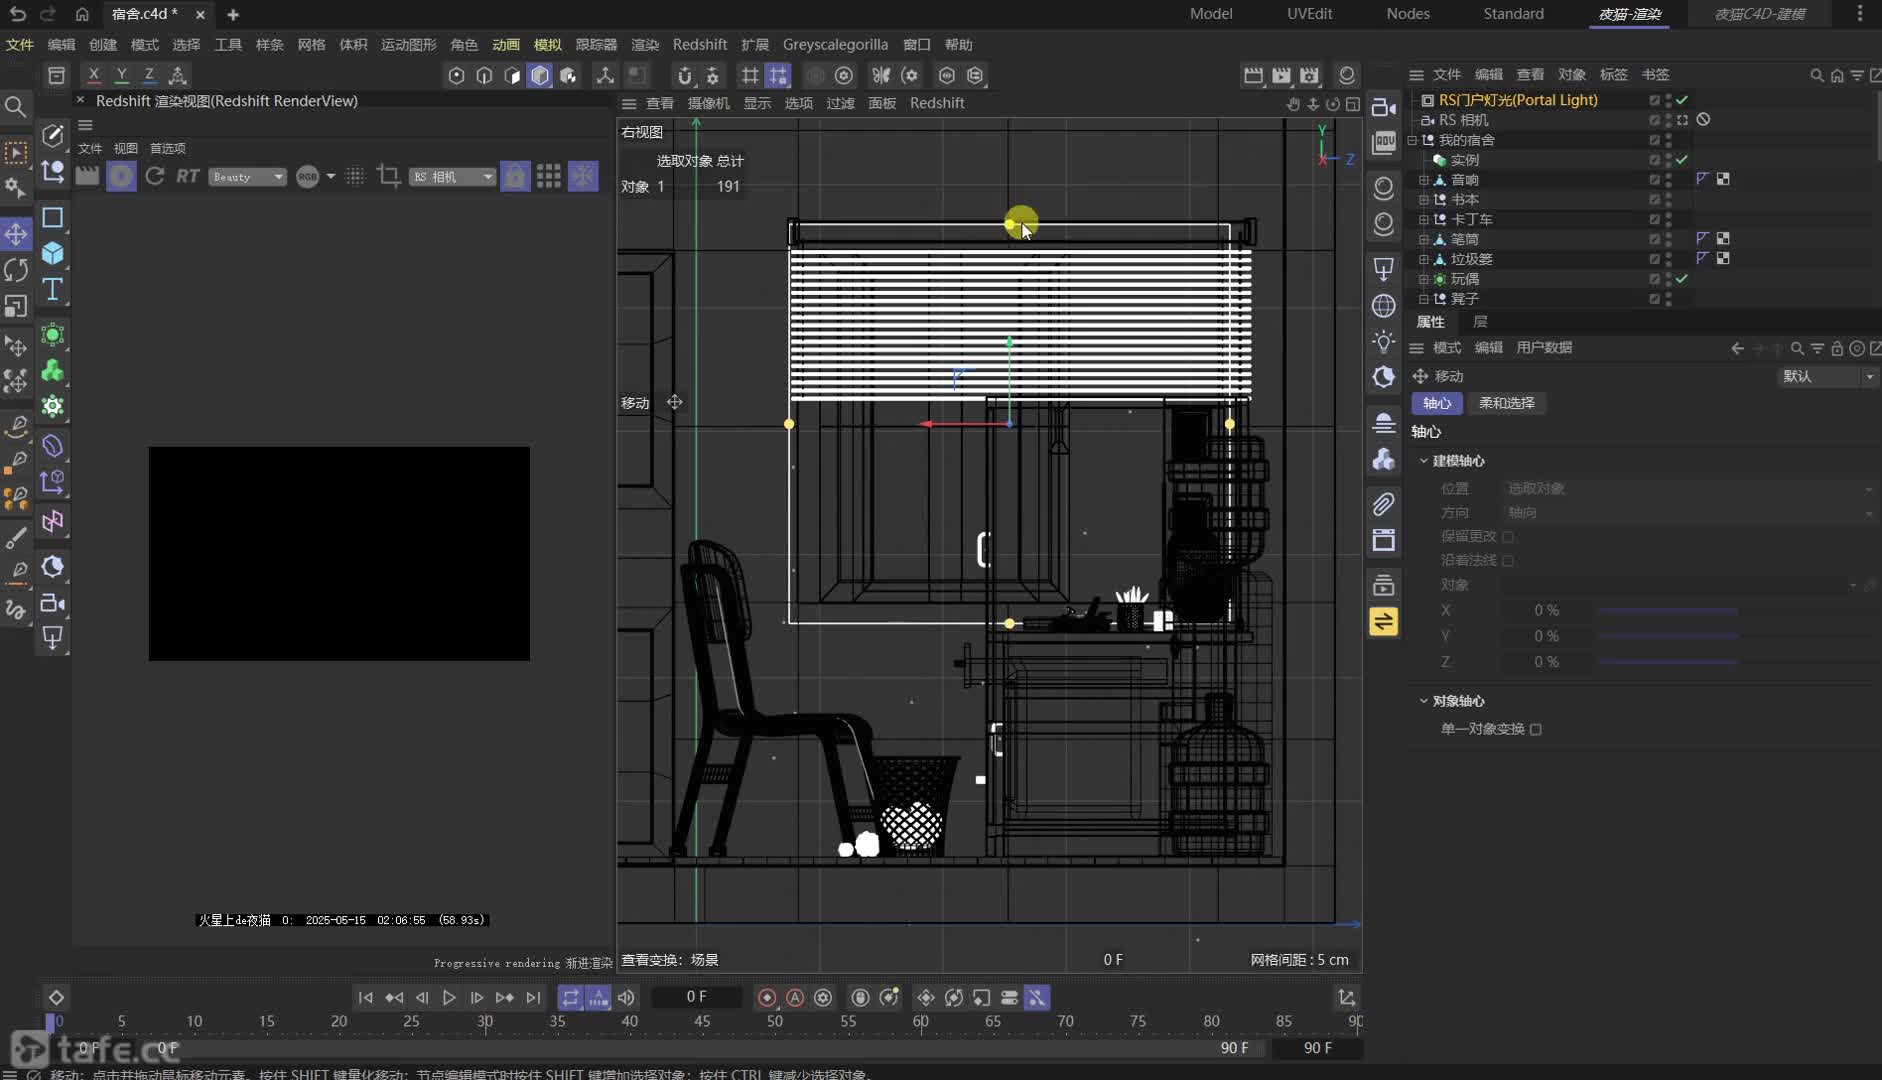
Task: Toggle the render camera lock
Action: pyautogui.click(x=515, y=176)
